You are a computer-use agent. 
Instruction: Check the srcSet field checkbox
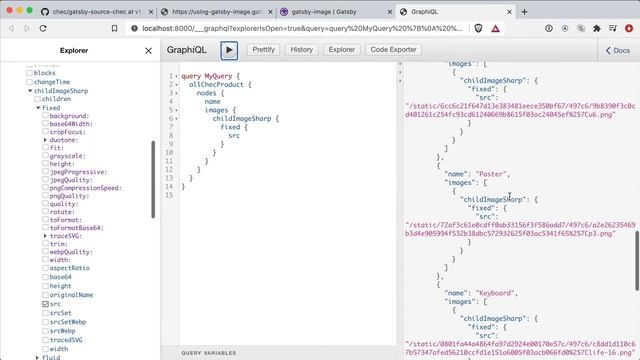pyautogui.click(x=45, y=313)
